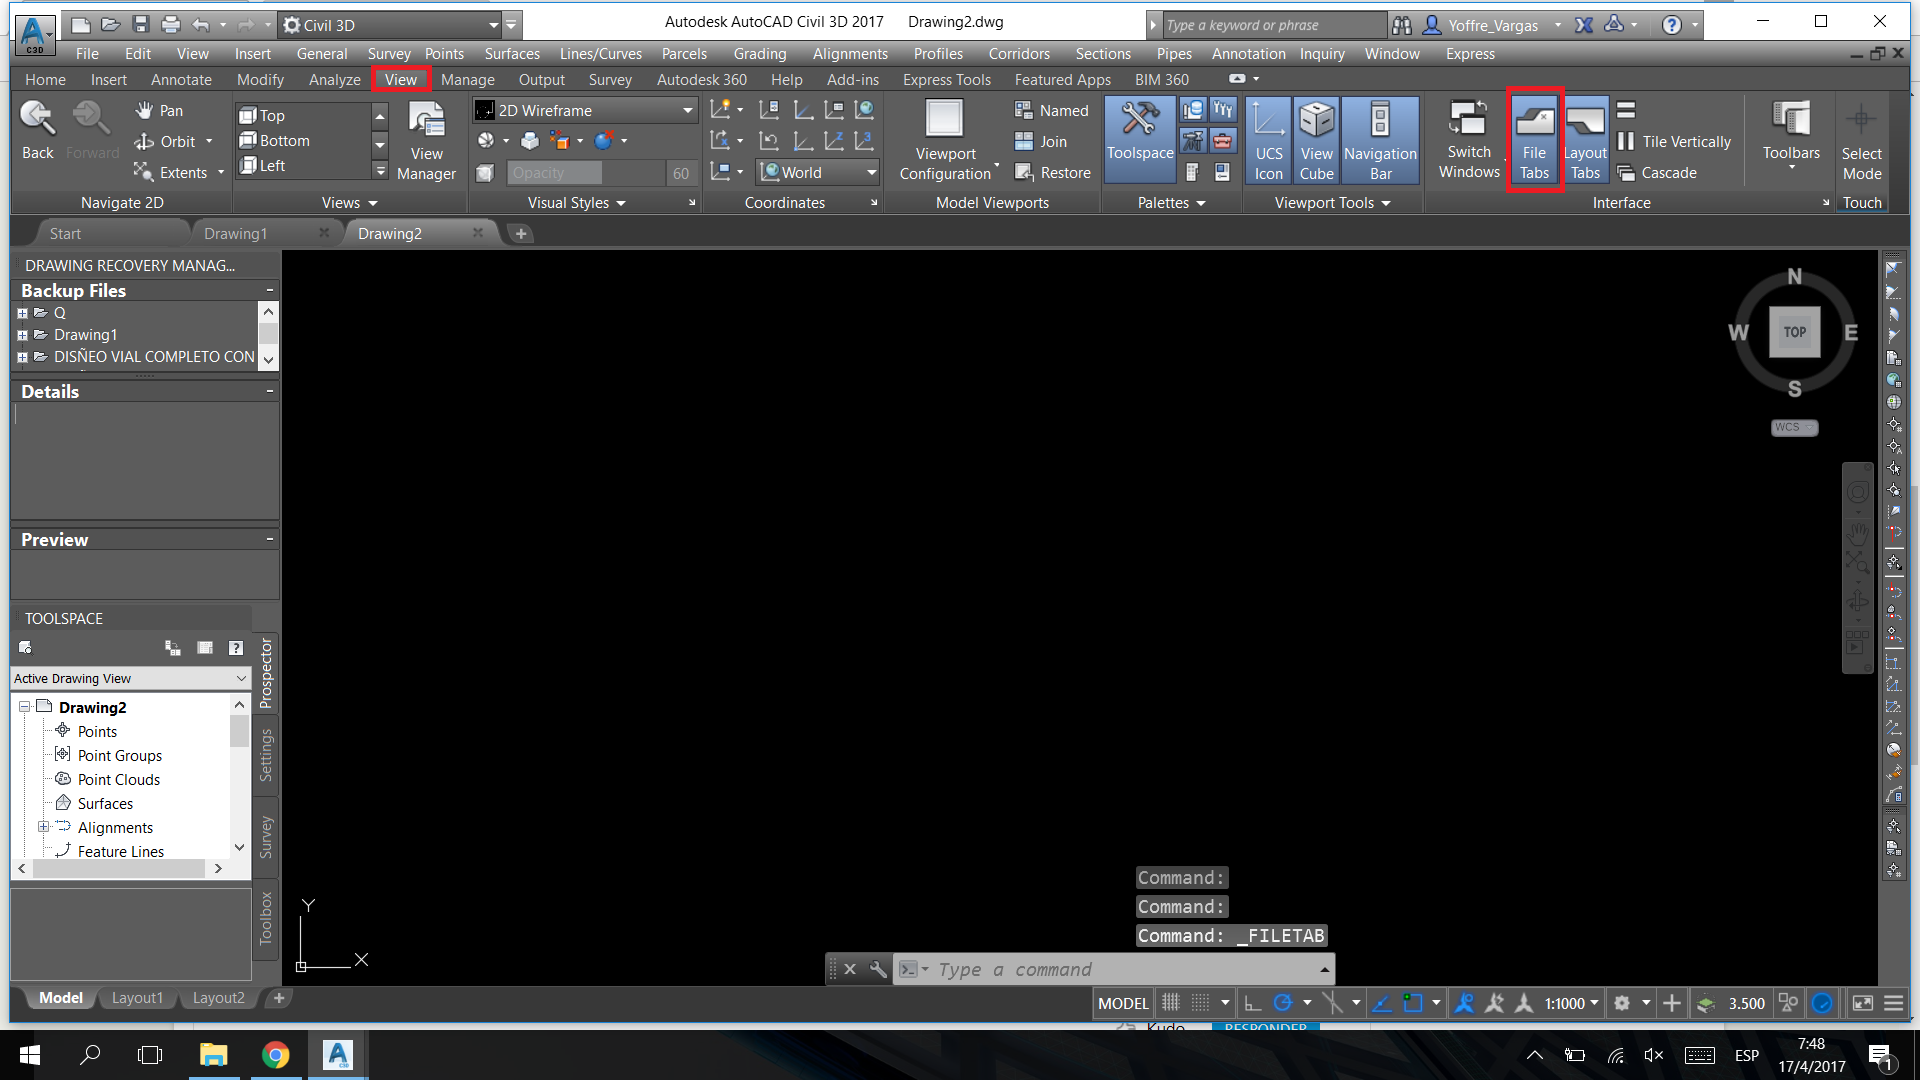Image resolution: width=1920 pixels, height=1080 pixels.
Task: Select the Pan tool
Action: [x=160, y=111]
